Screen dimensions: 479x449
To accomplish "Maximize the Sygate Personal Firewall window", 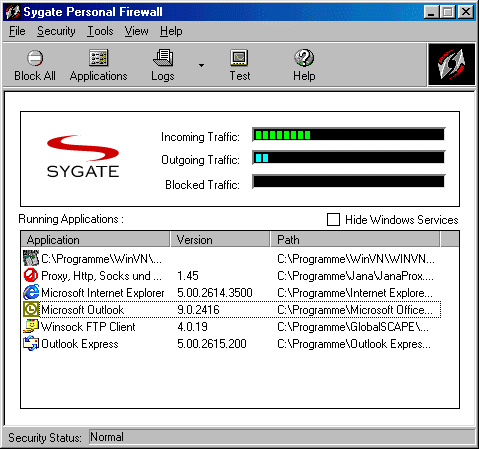I will [447, 12].
